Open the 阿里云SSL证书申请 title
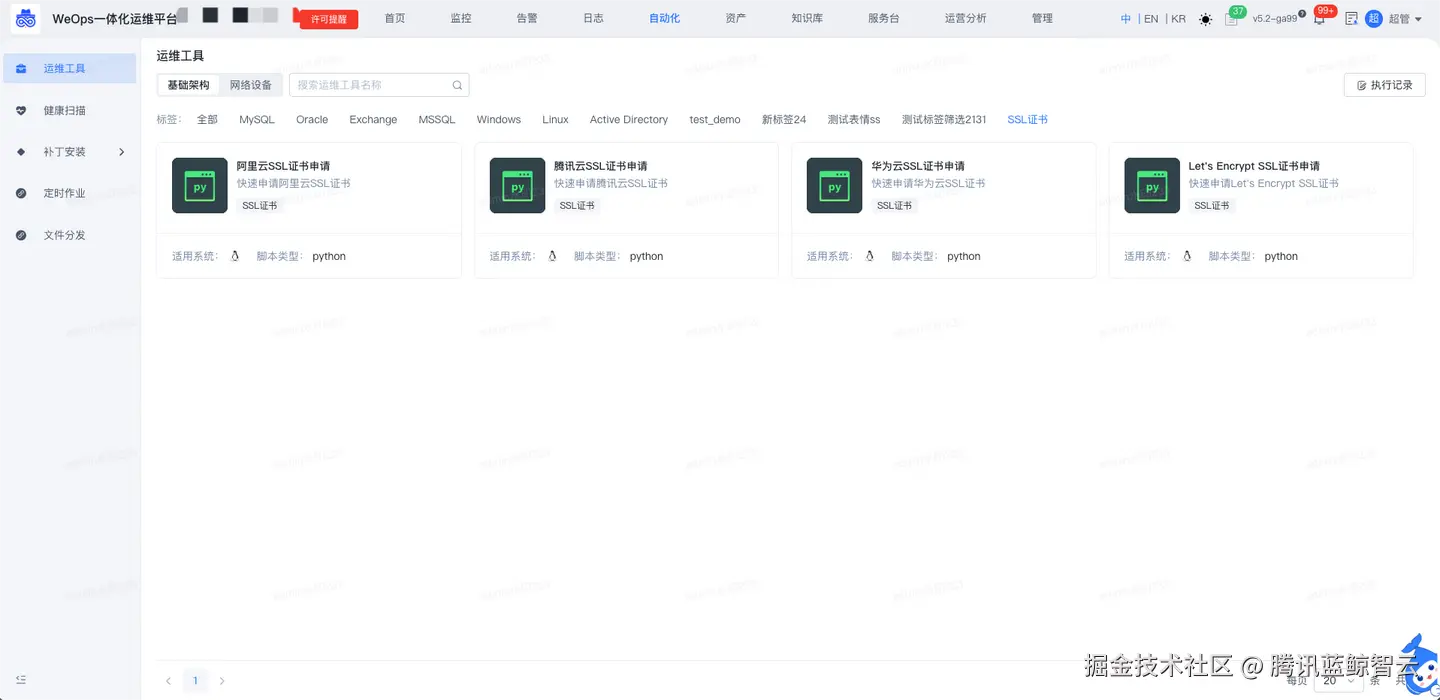The width and height of the screenshot is (1440, 700). (283, 166)
